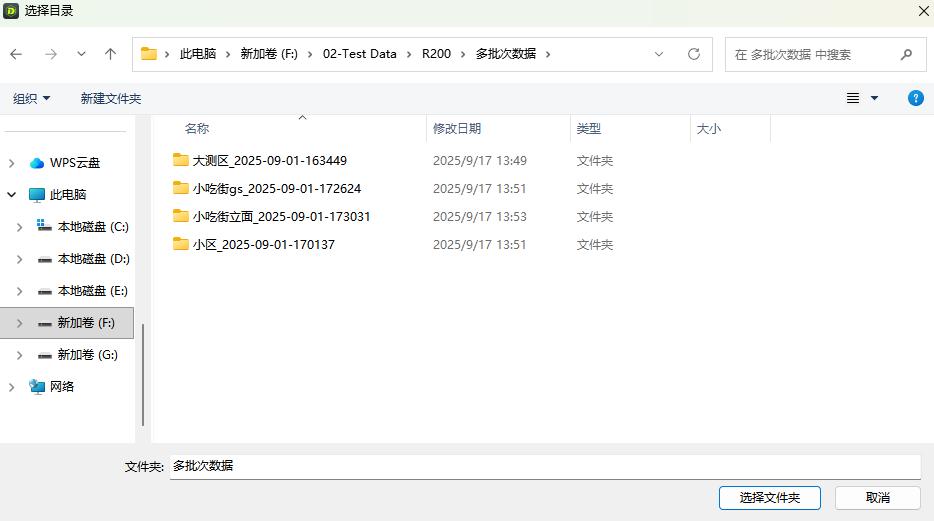Open the address bar history dropdown
934x521 pixels.
point(659,54)
